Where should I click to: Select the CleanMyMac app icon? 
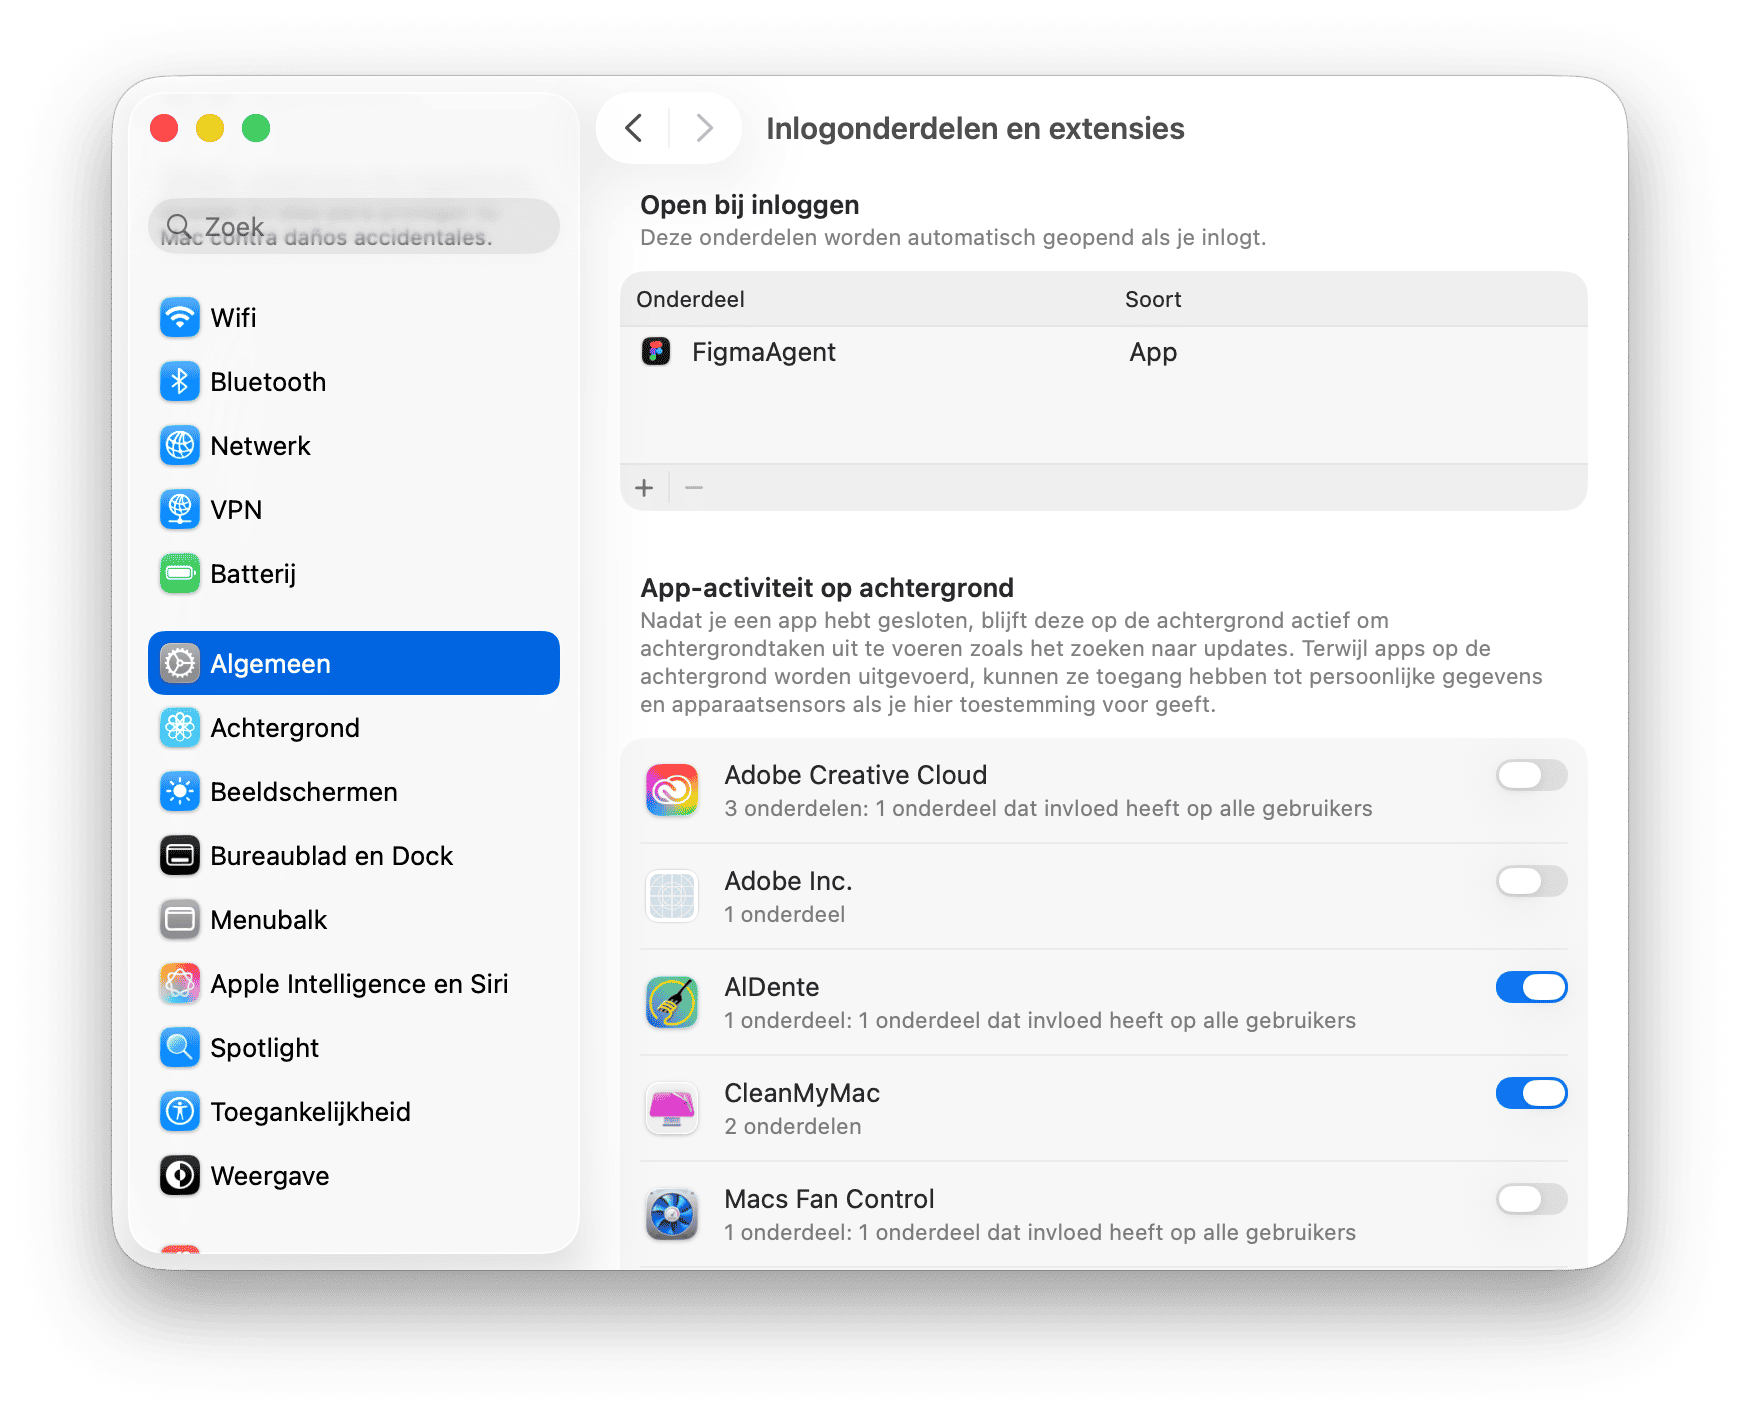click(x=671, y=1108)
